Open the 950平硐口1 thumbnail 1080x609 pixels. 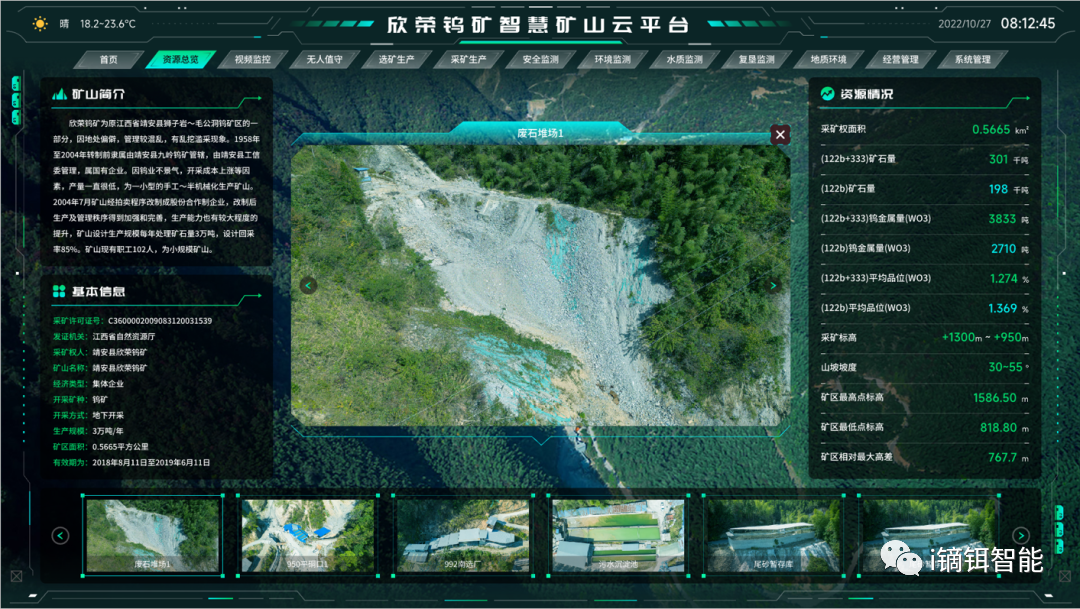click(x=308, y=535)
